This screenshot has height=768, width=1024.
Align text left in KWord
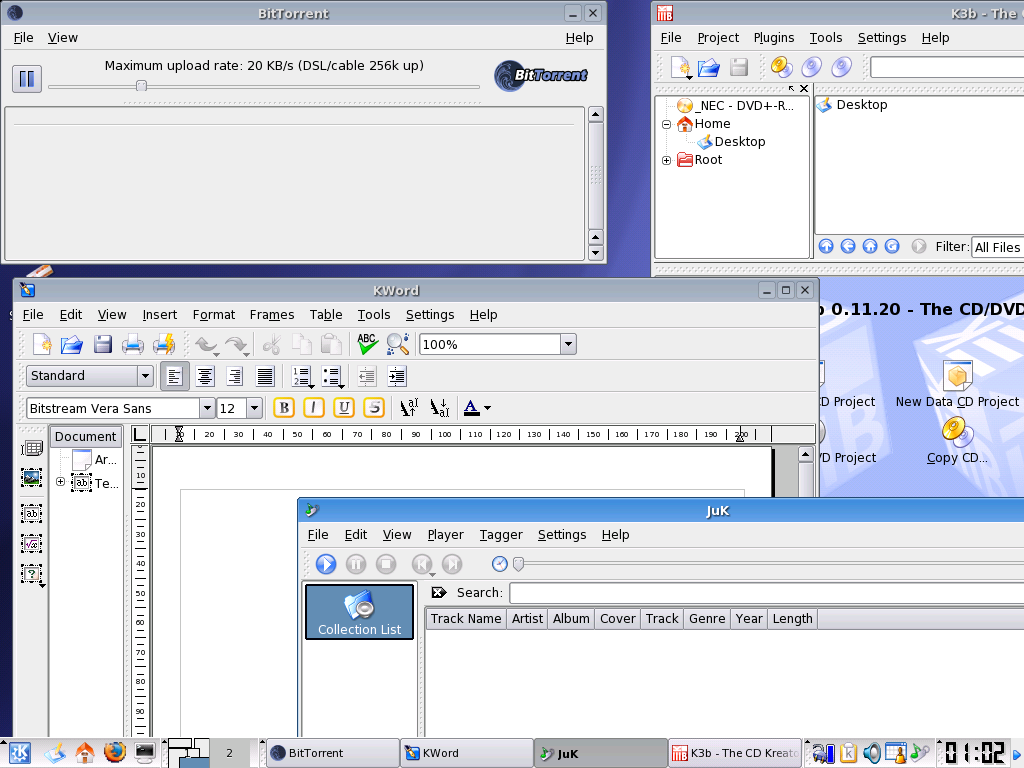[174, 376]
